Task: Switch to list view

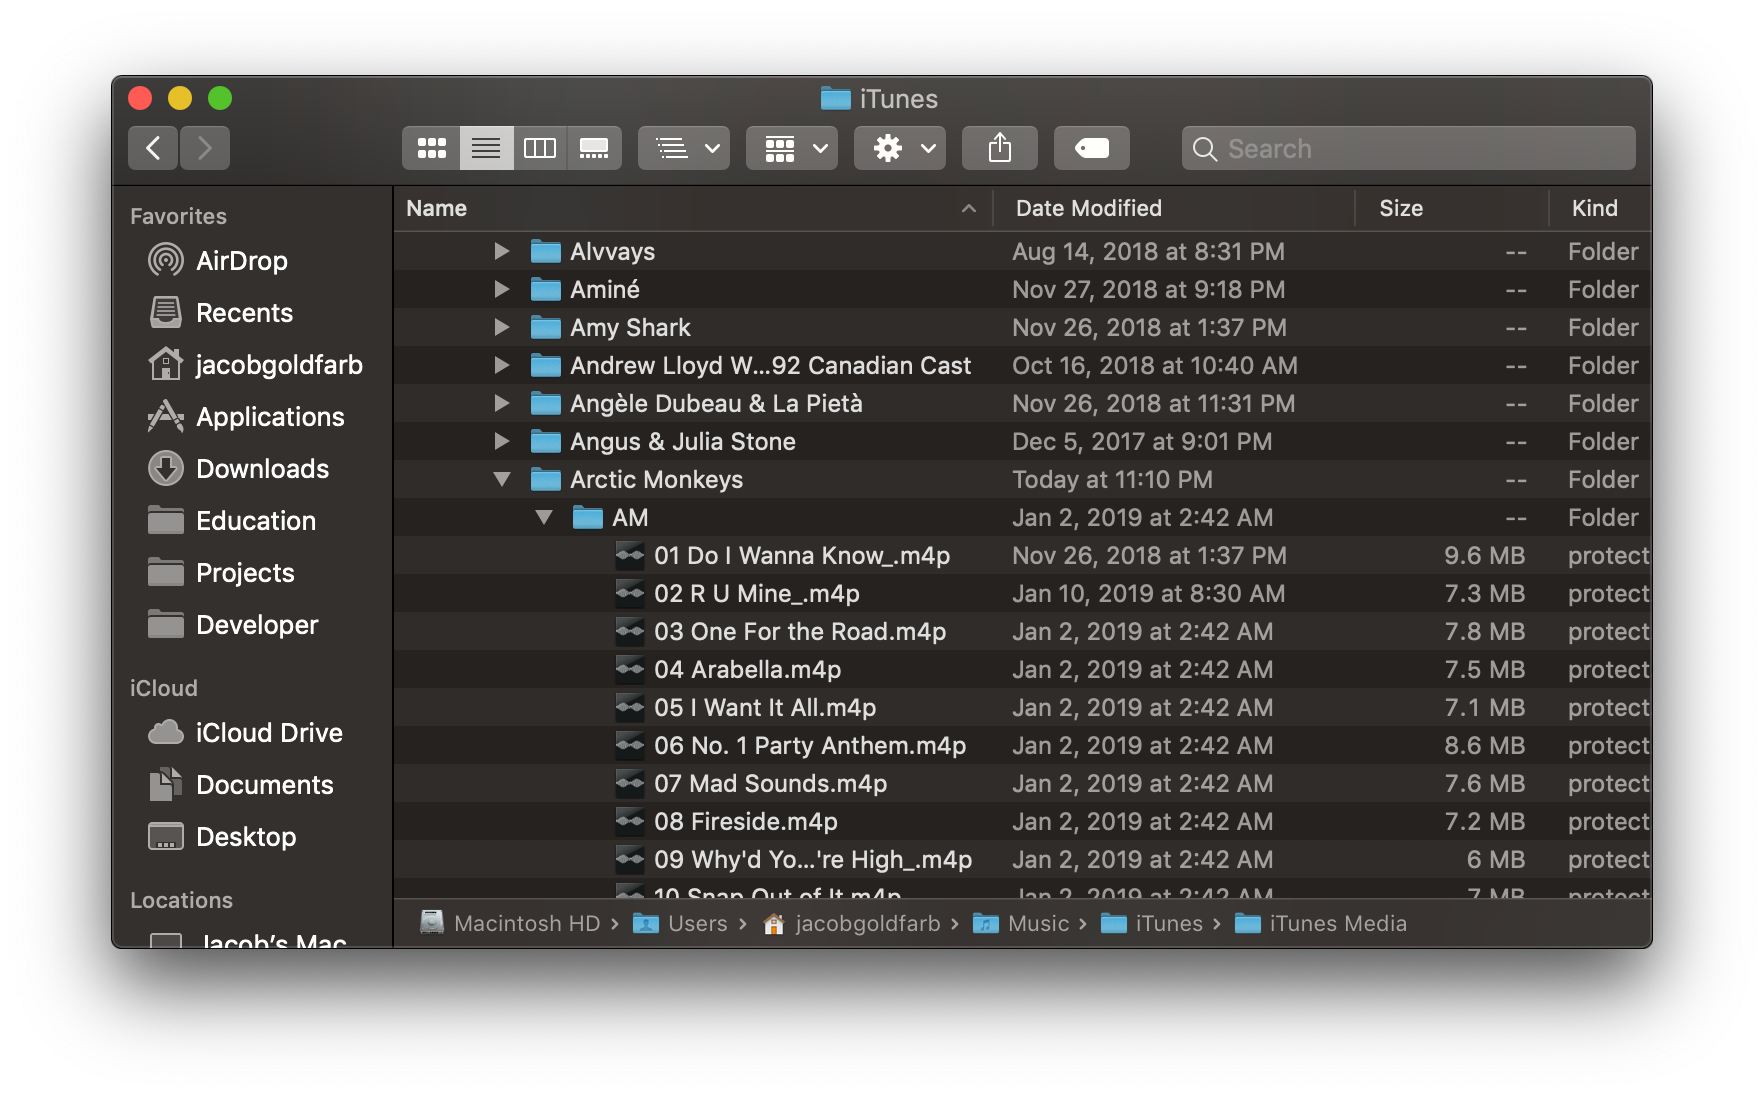Action: [x=486, y=148]
